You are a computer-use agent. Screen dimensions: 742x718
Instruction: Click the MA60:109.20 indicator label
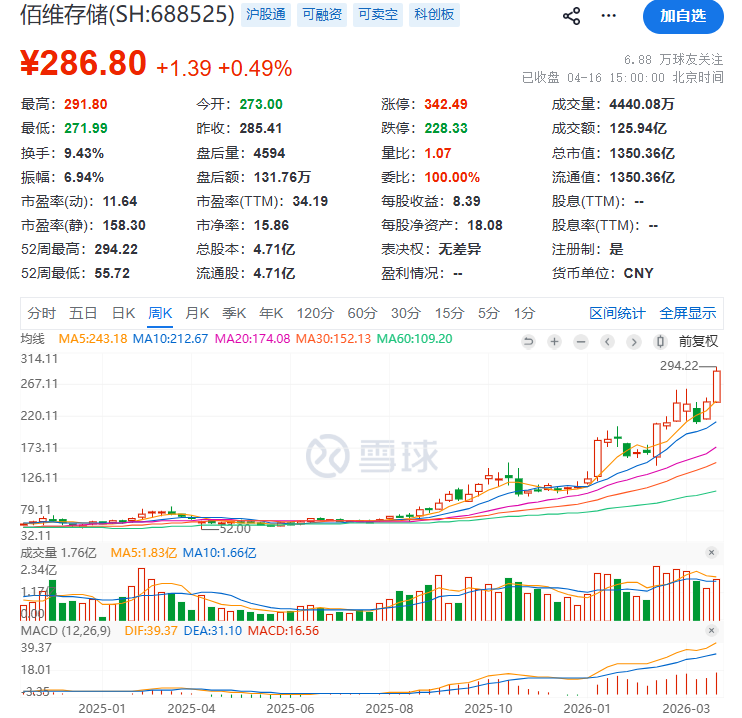click(415, 339)
